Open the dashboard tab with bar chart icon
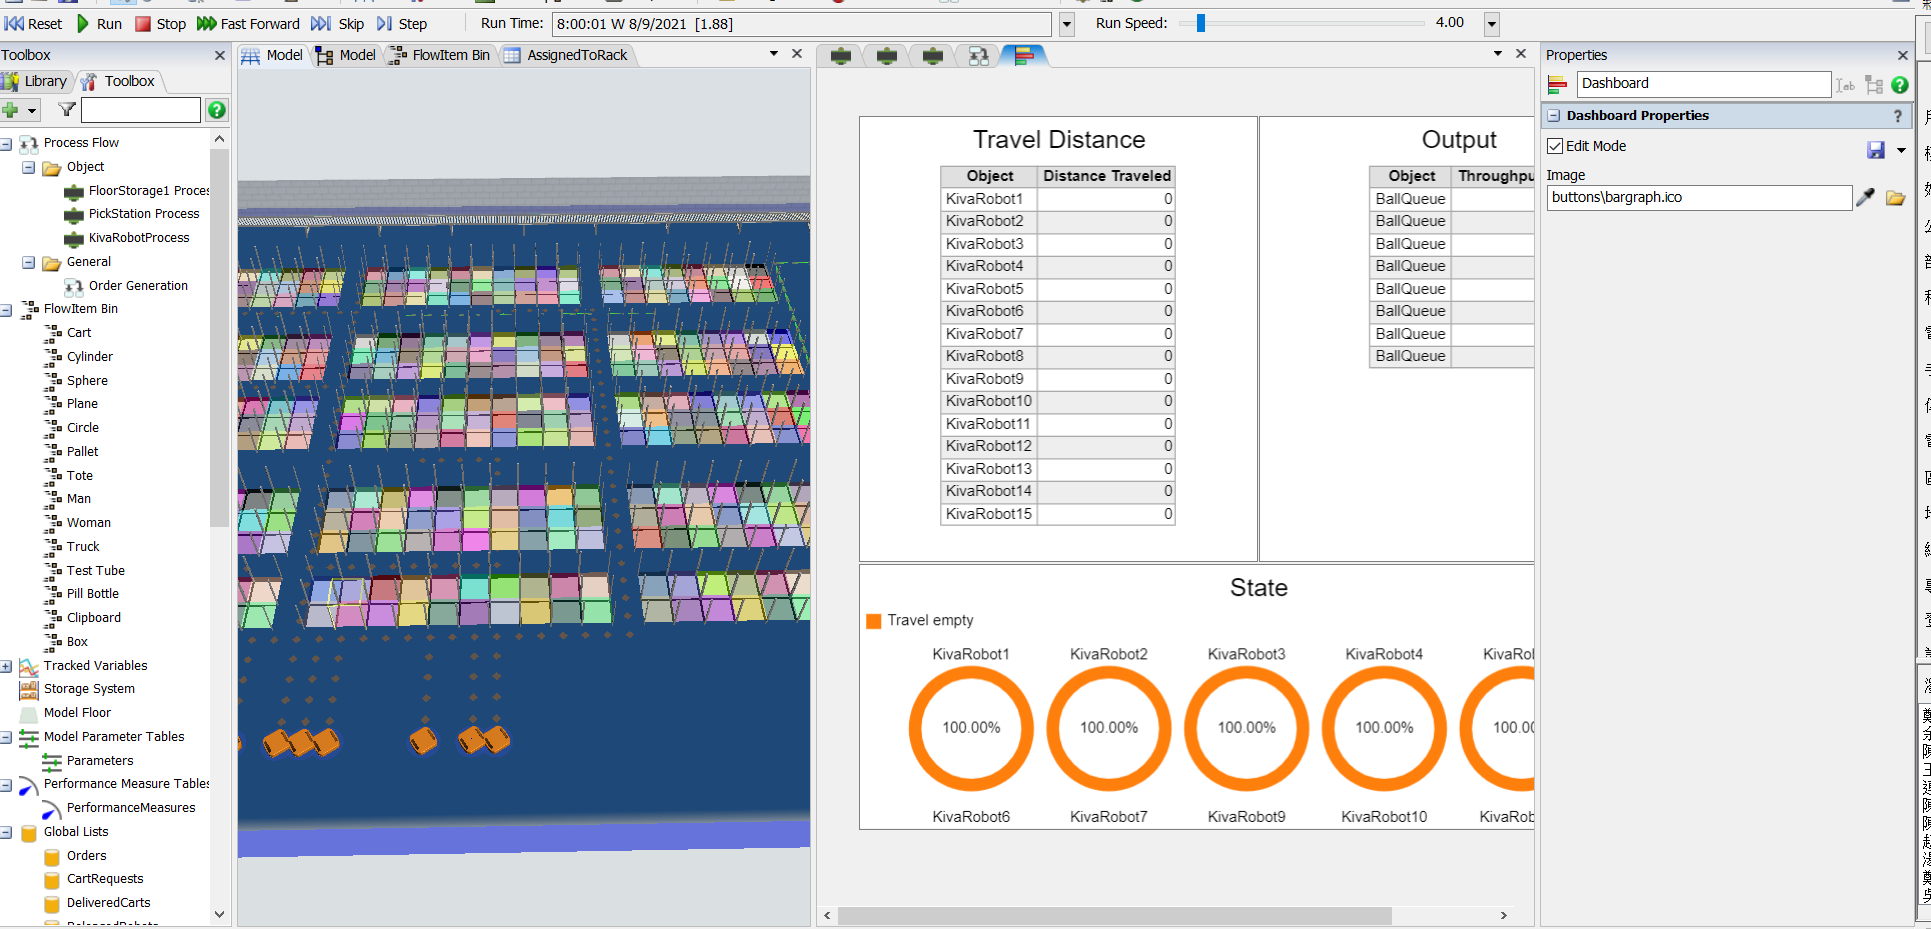The height and width of the screenshot is (929, 1931). pyautogui.click(x=1023, y=56)
